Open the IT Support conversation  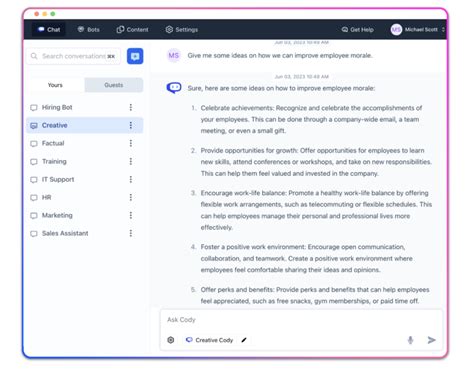pos(85,179)
